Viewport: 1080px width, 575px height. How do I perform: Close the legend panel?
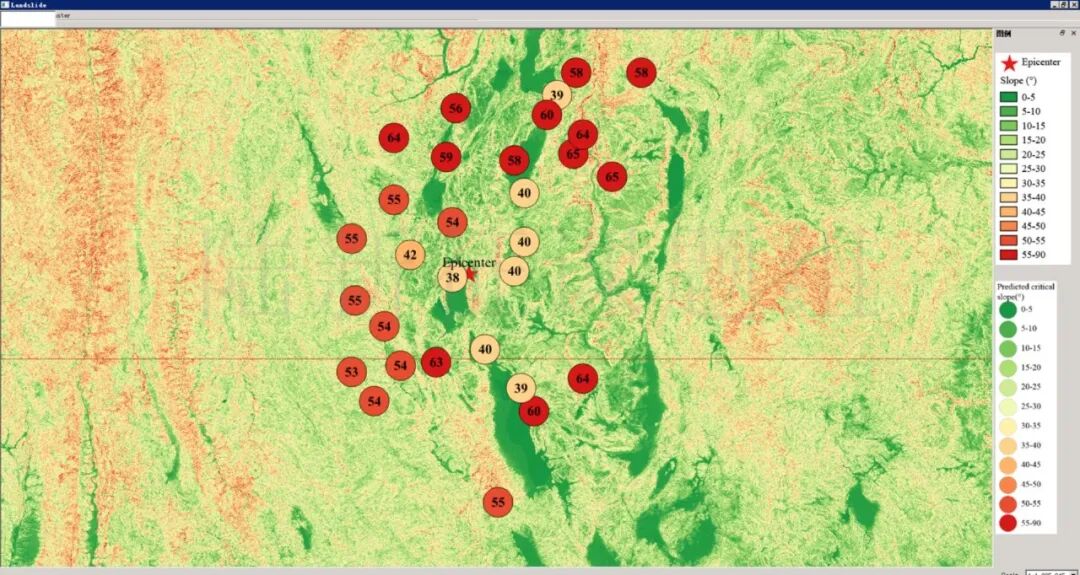pos(1073,33)
